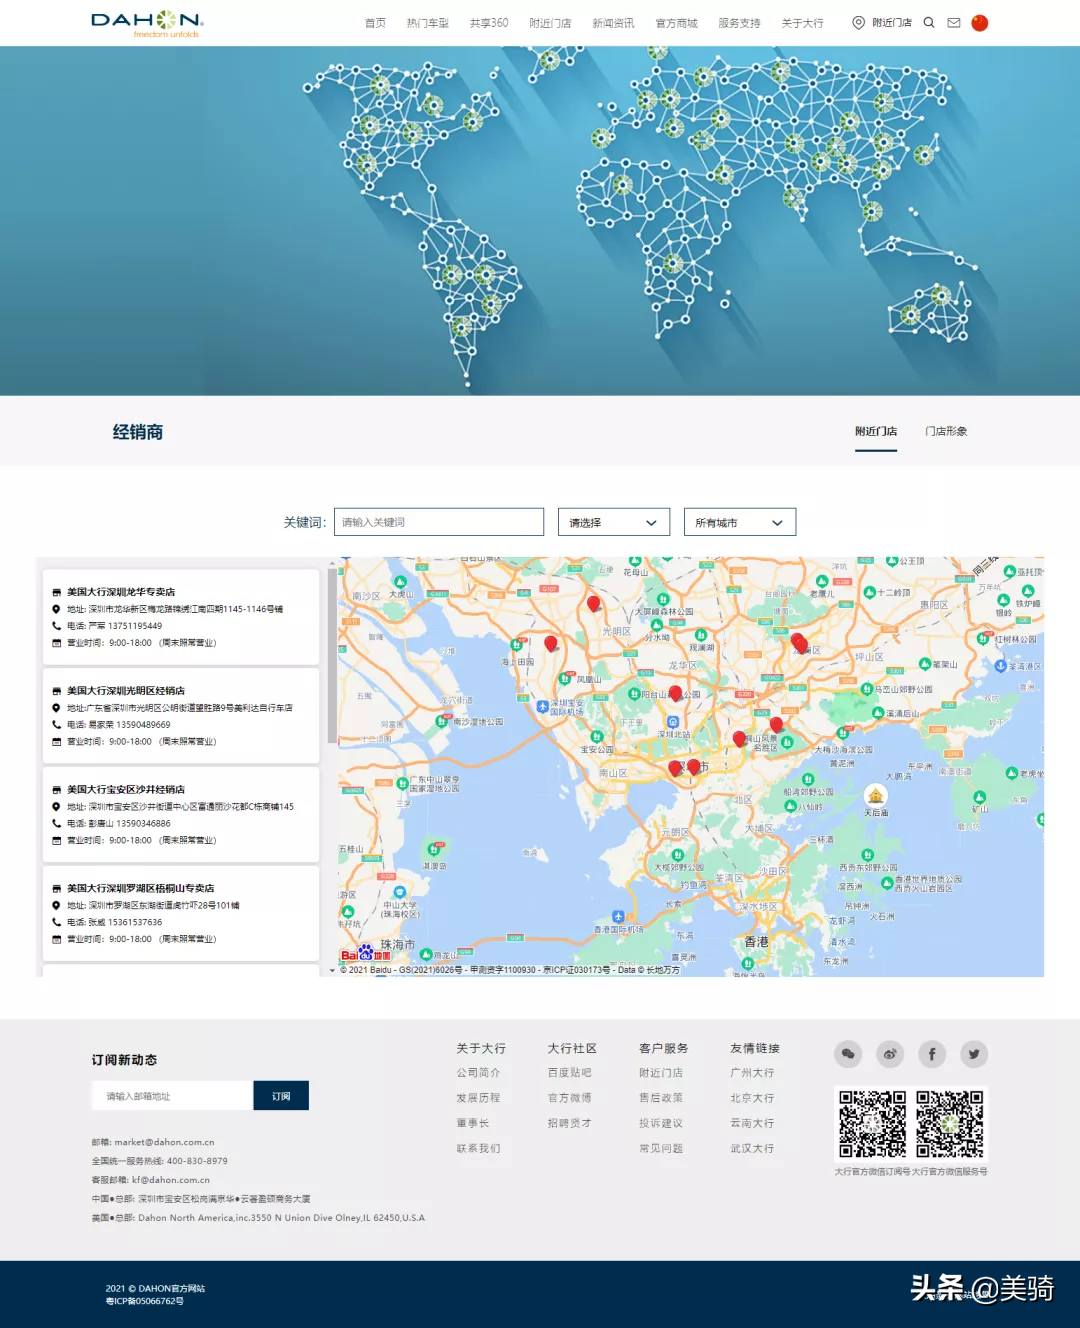Image resolution: width=1080 pixels, height=1328 pixels.
Task: Click the store icon beside 美国大行深圳光明区经销店
Action: pos(57,691)
